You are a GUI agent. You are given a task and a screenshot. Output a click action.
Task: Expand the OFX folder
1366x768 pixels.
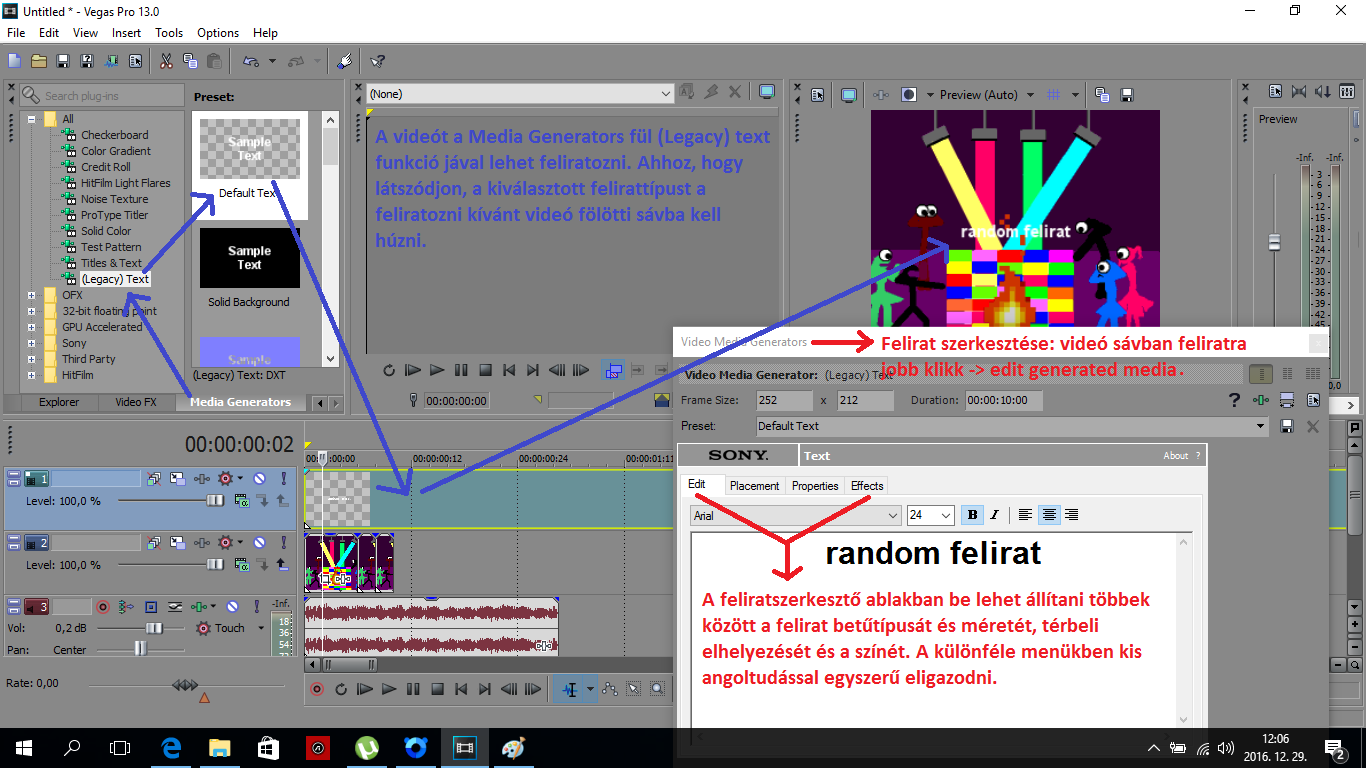(32, 295)
